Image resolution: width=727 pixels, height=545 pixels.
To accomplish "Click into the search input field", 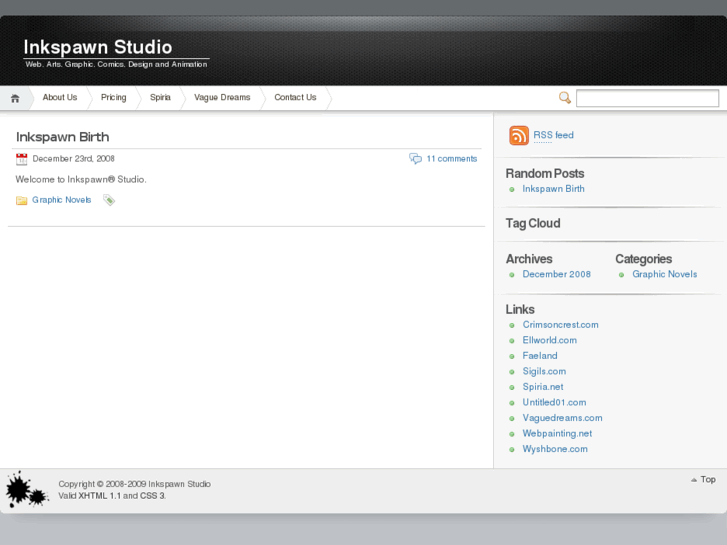I will (647, 98).
